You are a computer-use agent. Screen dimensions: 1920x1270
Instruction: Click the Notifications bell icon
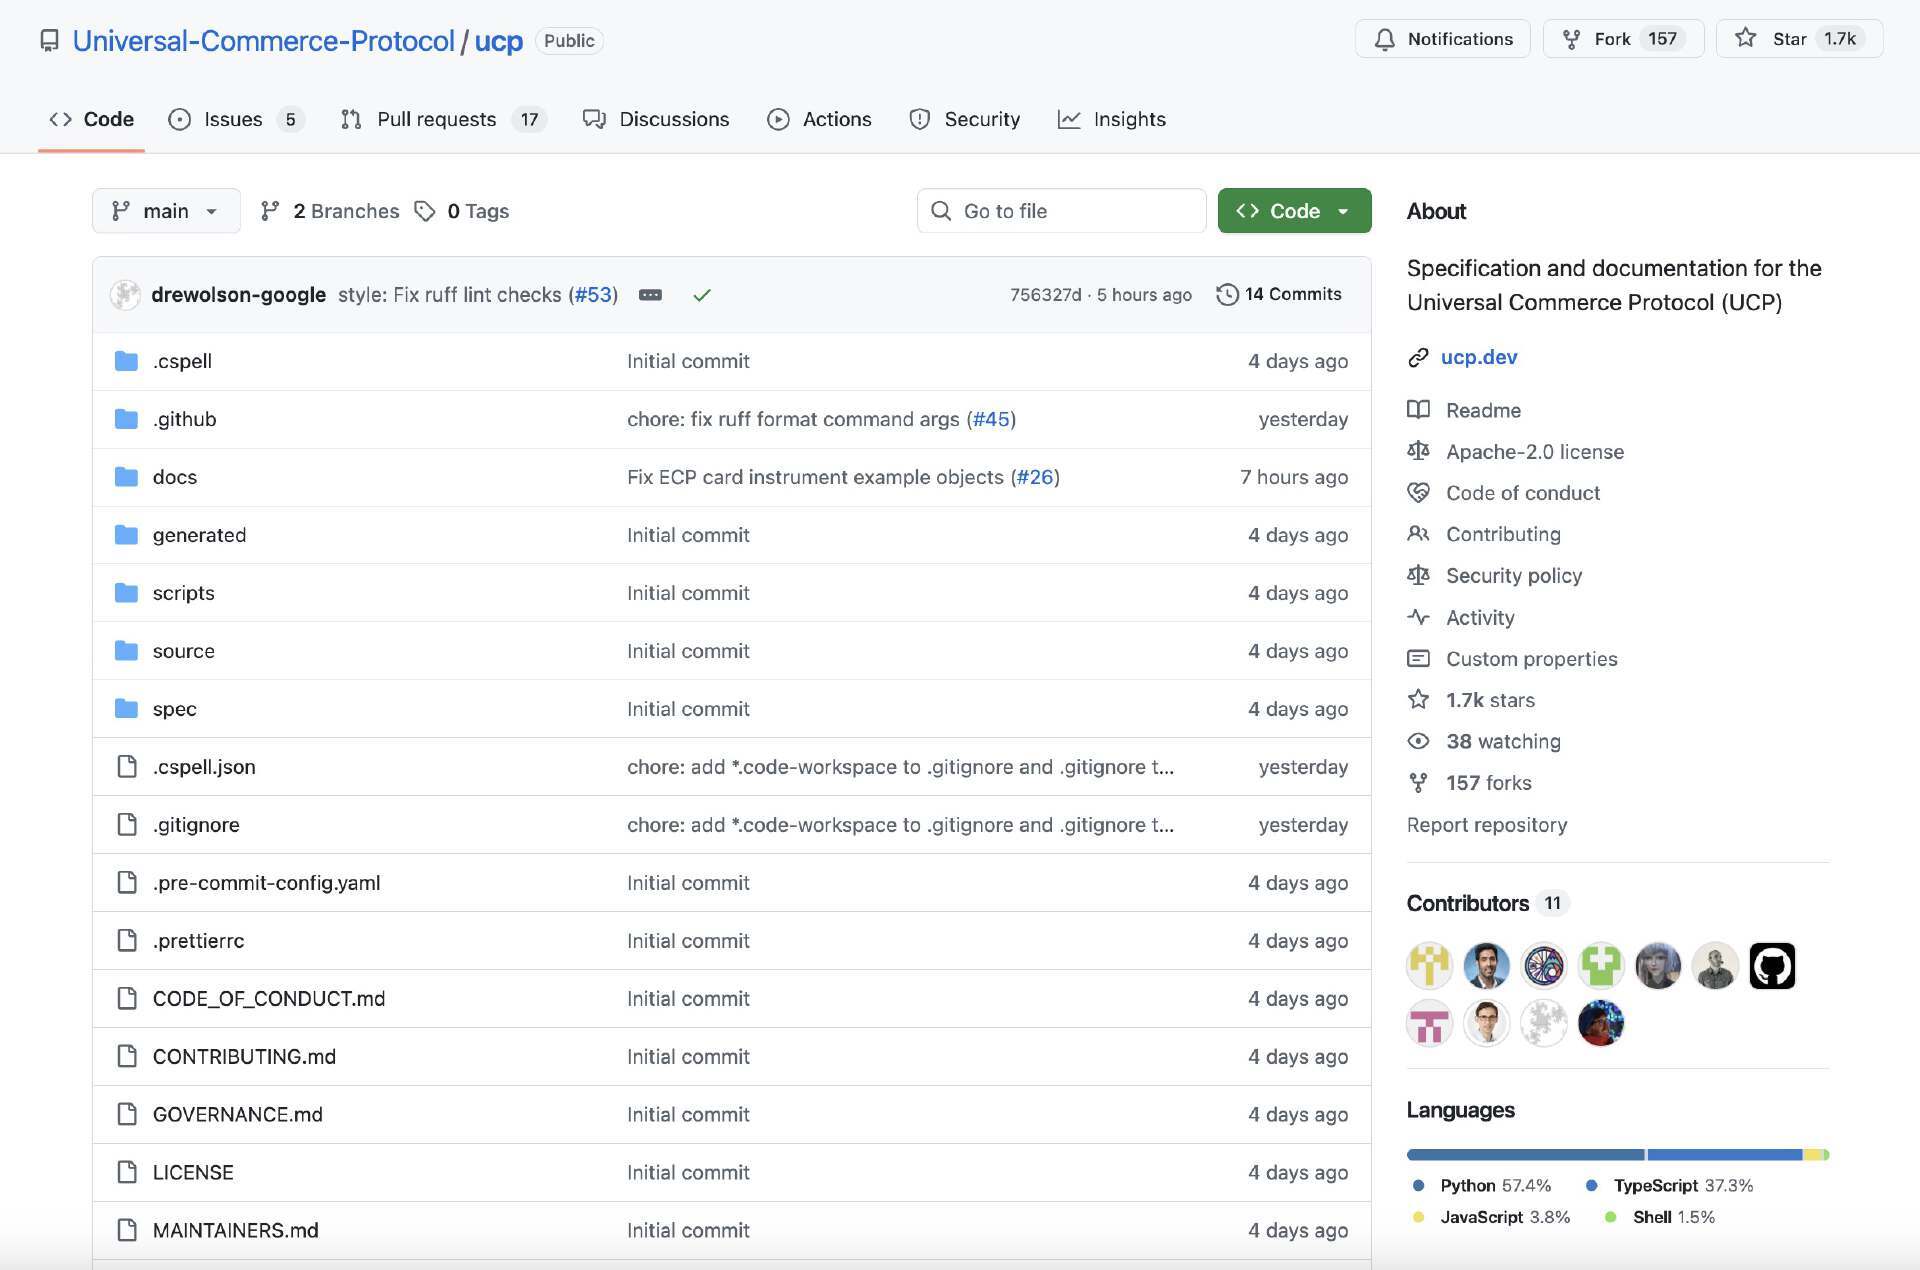[x=1384, y=39]
